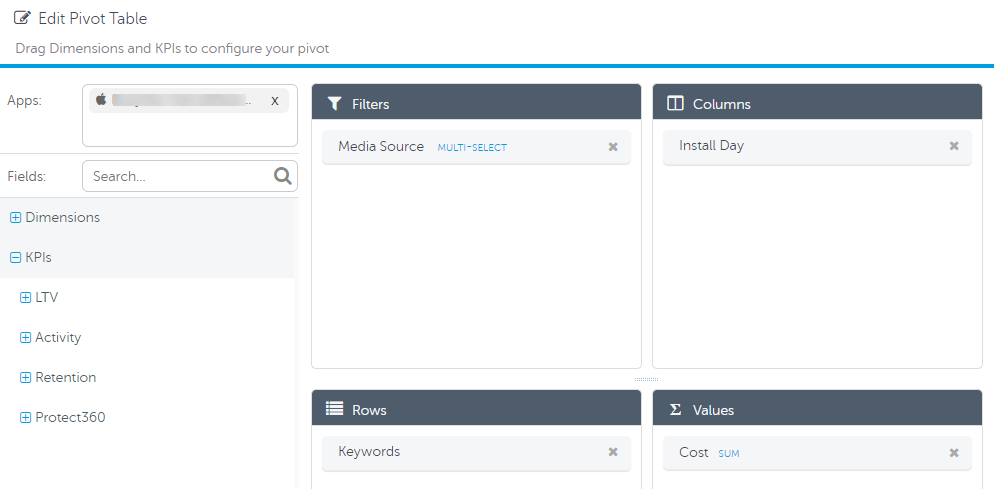Expand the Retention KPI group
This screenshot has width=994, height=489.
click(26, 378)
